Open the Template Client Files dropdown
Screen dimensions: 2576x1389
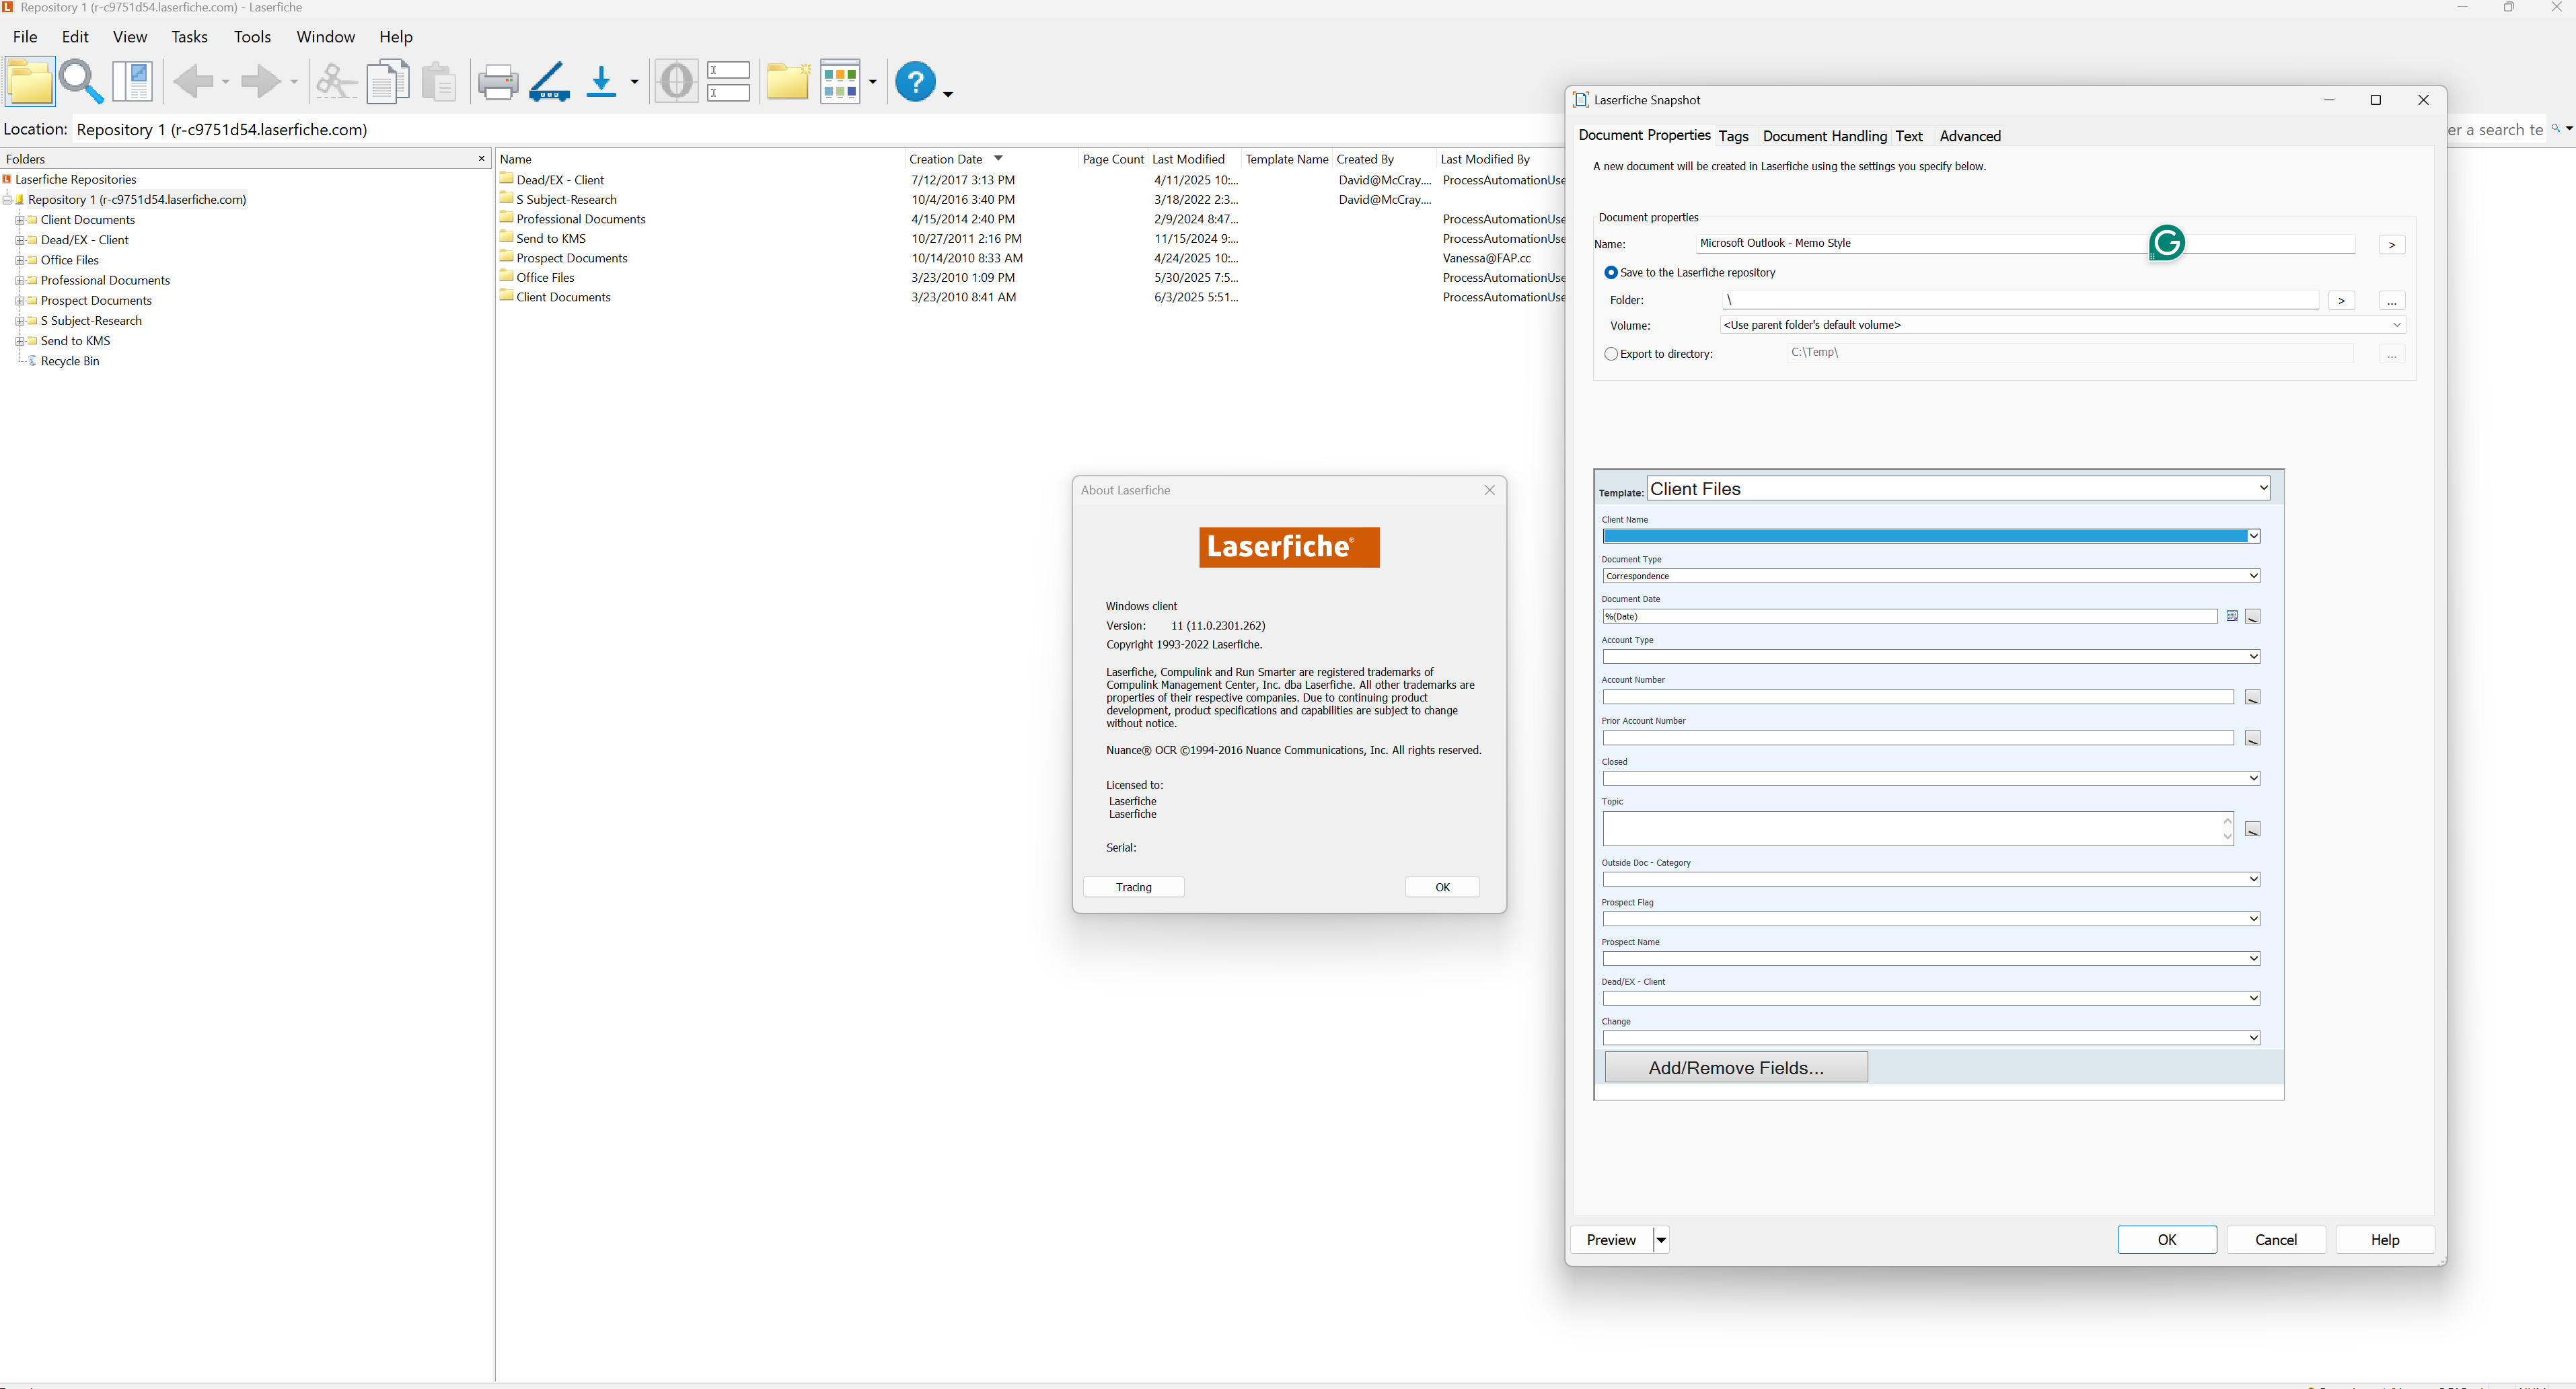pyautogui.click(x=2263, y=488)
